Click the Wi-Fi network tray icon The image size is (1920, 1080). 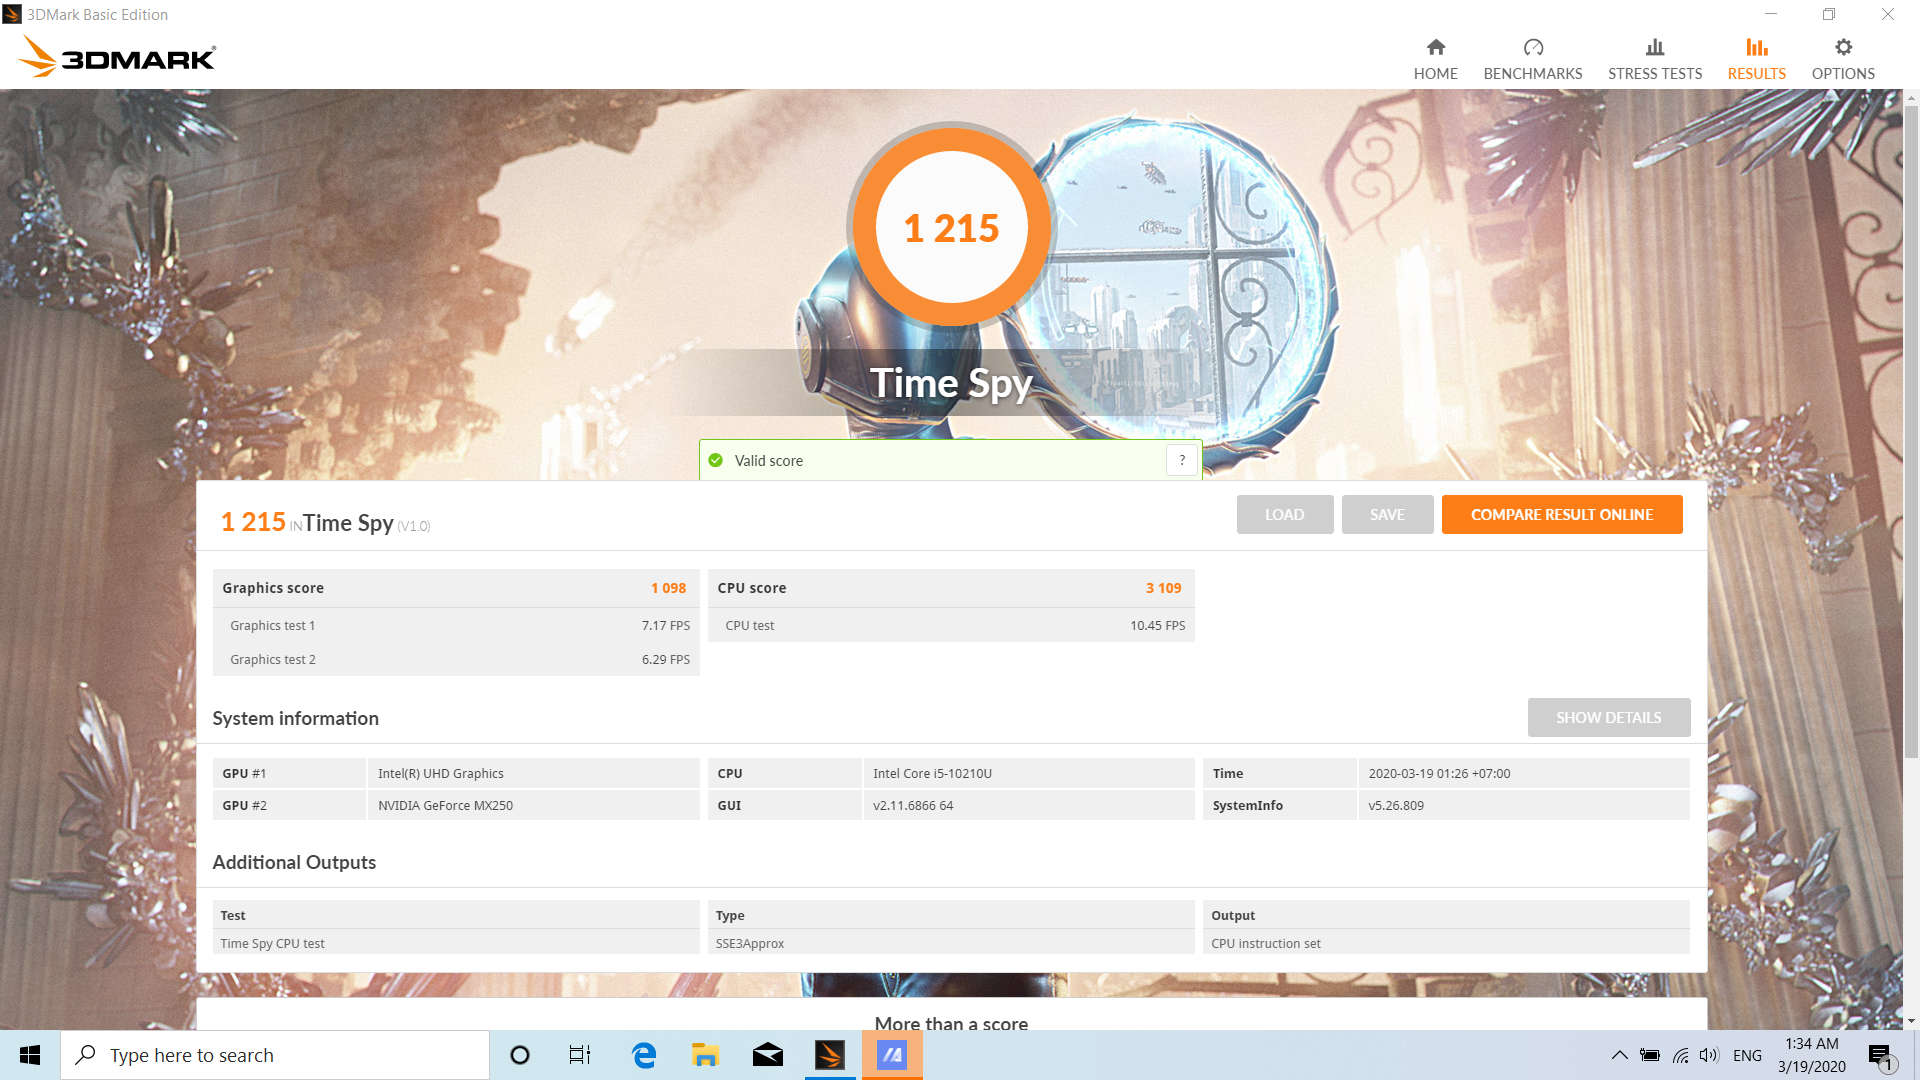1681,1055
